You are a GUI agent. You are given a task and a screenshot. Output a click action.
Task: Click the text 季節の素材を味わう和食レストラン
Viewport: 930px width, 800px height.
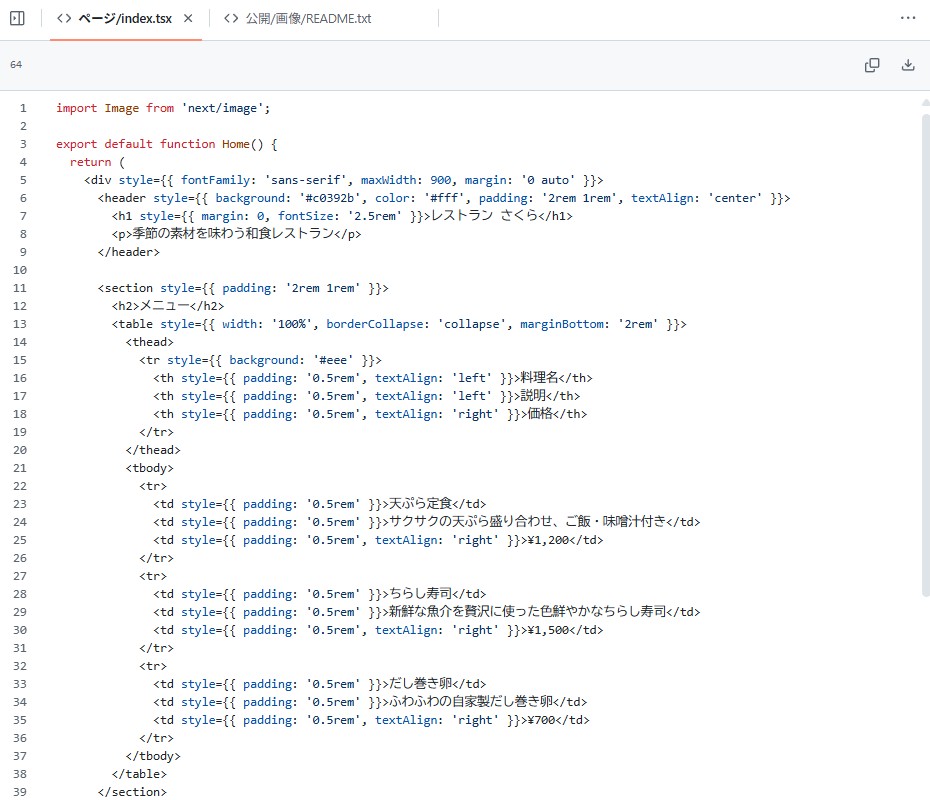pos(232,234)
